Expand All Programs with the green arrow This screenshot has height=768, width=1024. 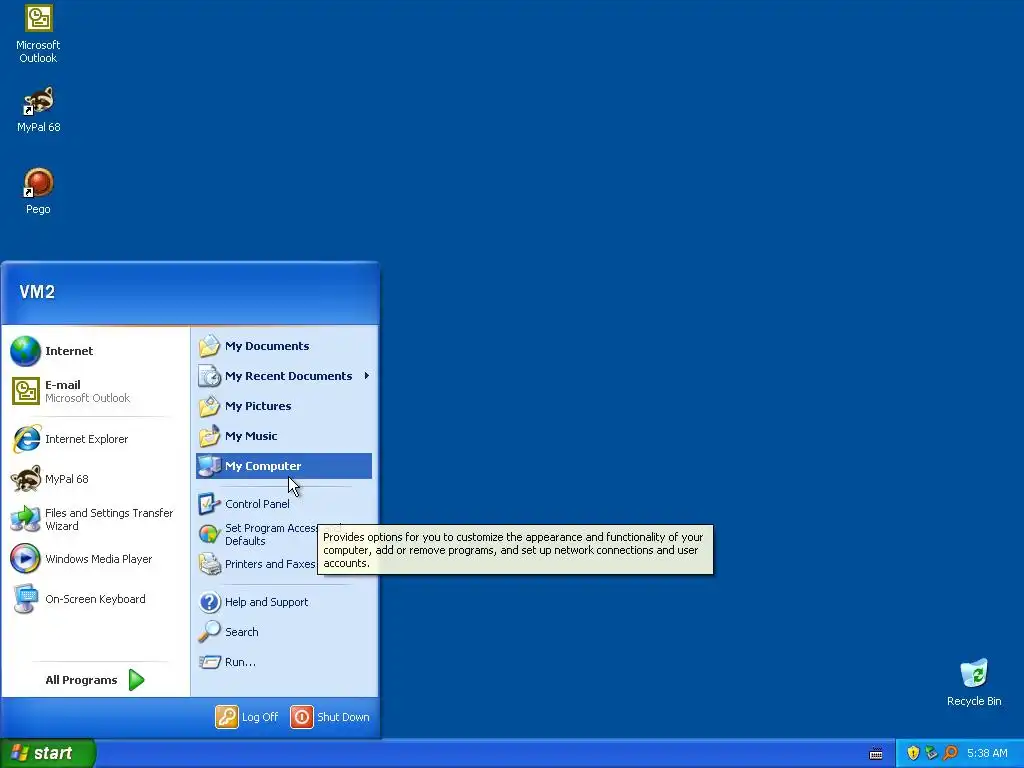point(136,680)
